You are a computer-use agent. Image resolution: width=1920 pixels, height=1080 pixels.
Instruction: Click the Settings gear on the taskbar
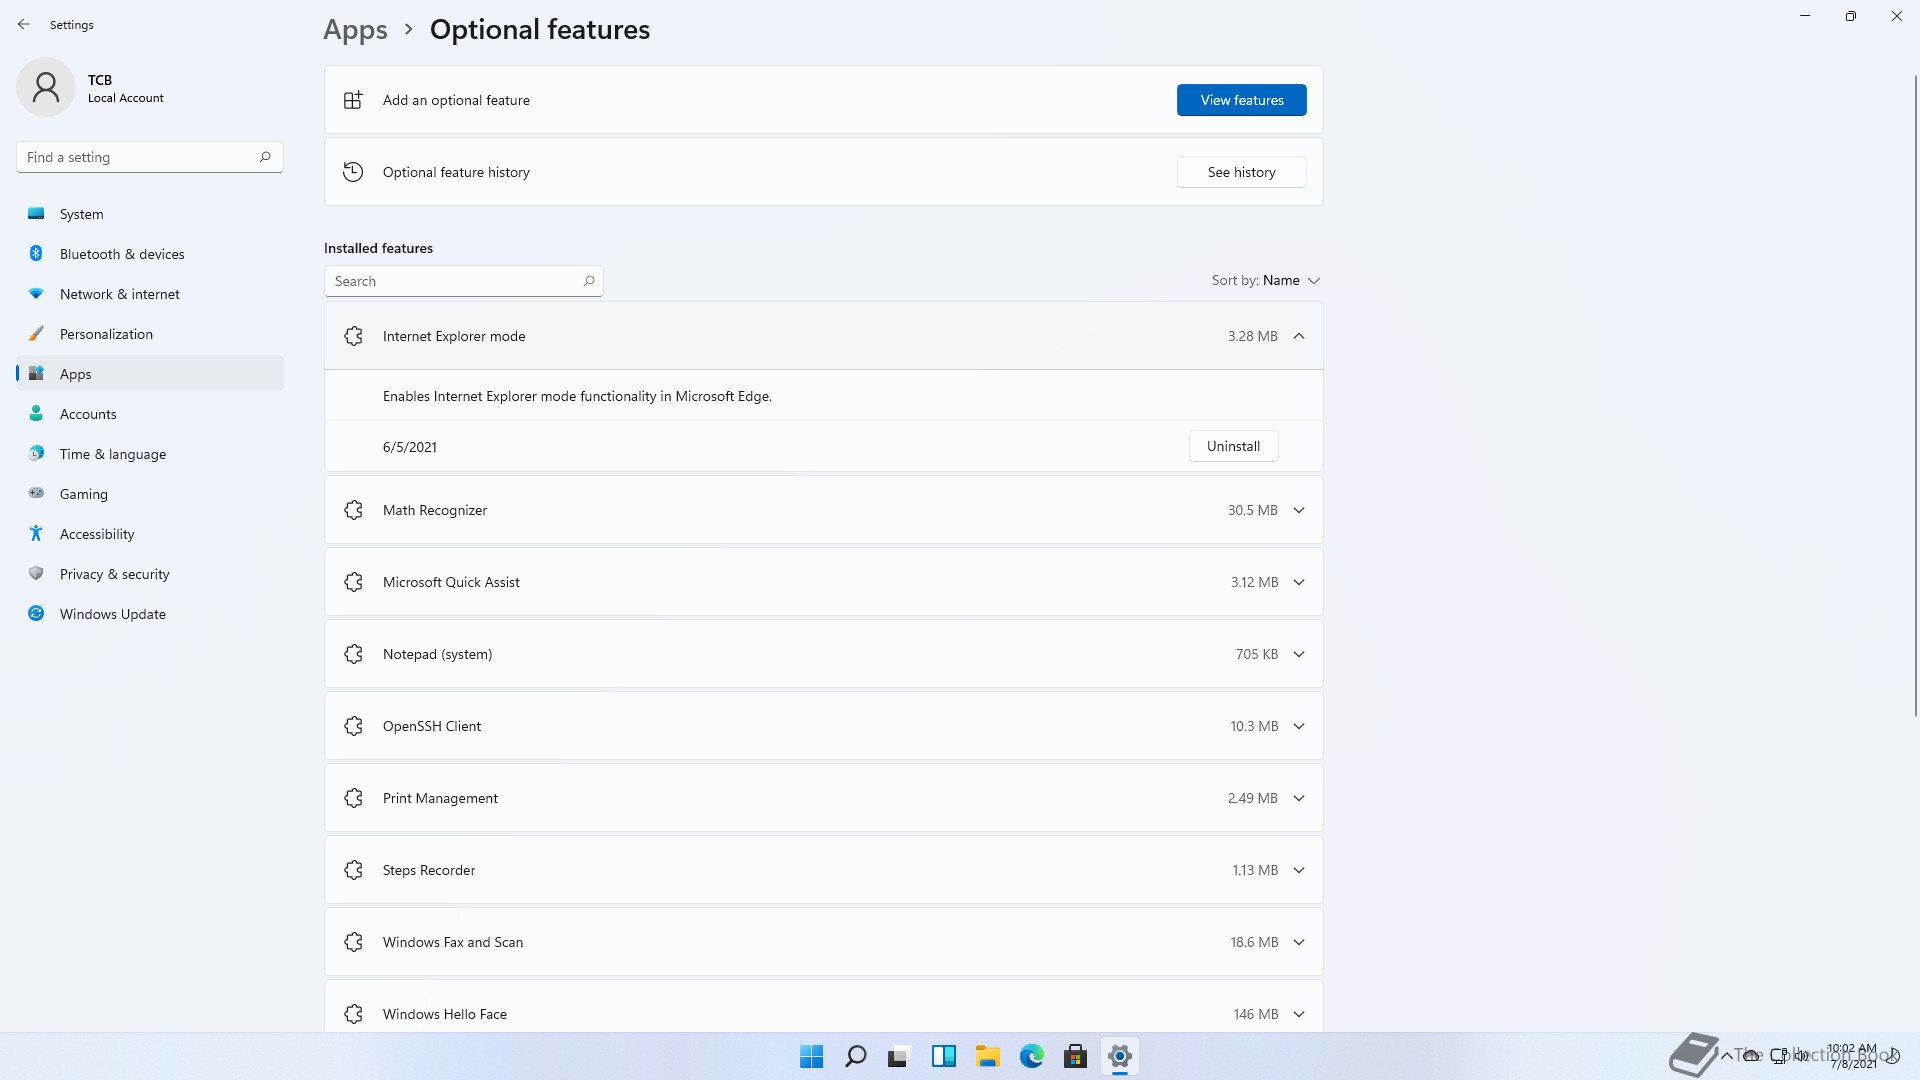1119,1056
